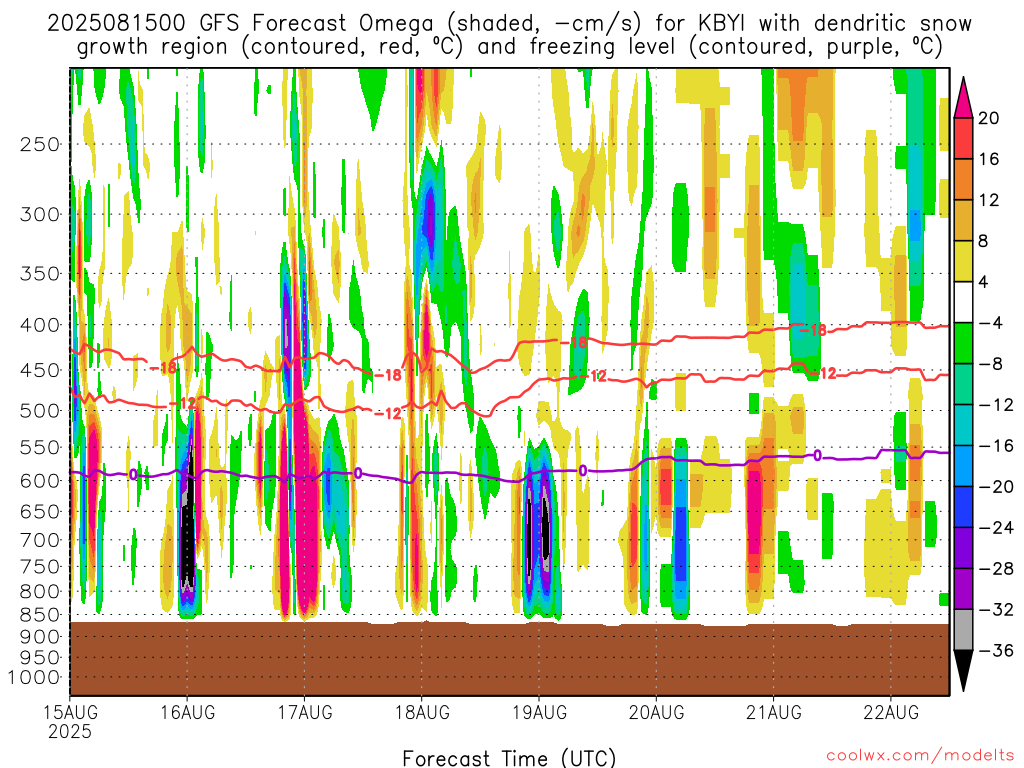This screenshot has height=768, width=1024.
Task: Click the 17AUG time axis label
Action: tap(305, 712)
